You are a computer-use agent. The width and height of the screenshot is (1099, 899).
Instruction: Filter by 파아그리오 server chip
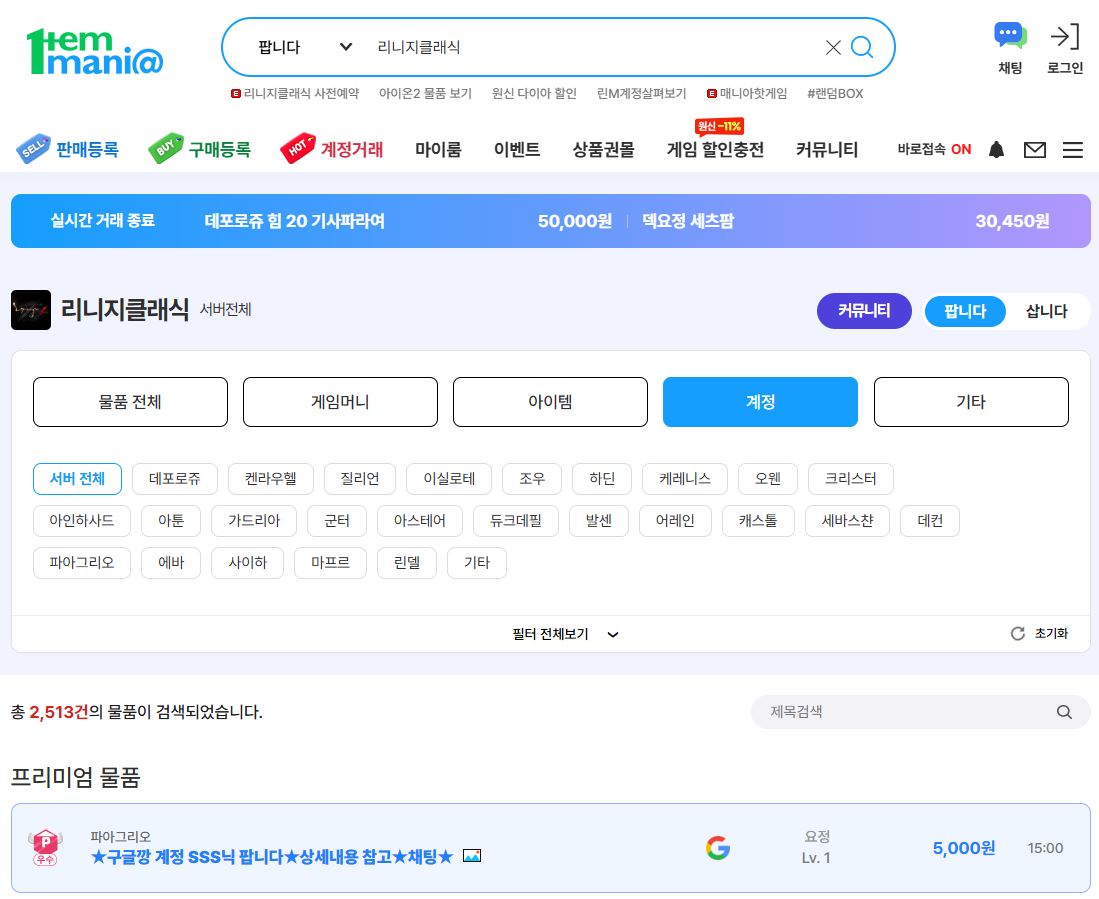[x=82, y=563]
